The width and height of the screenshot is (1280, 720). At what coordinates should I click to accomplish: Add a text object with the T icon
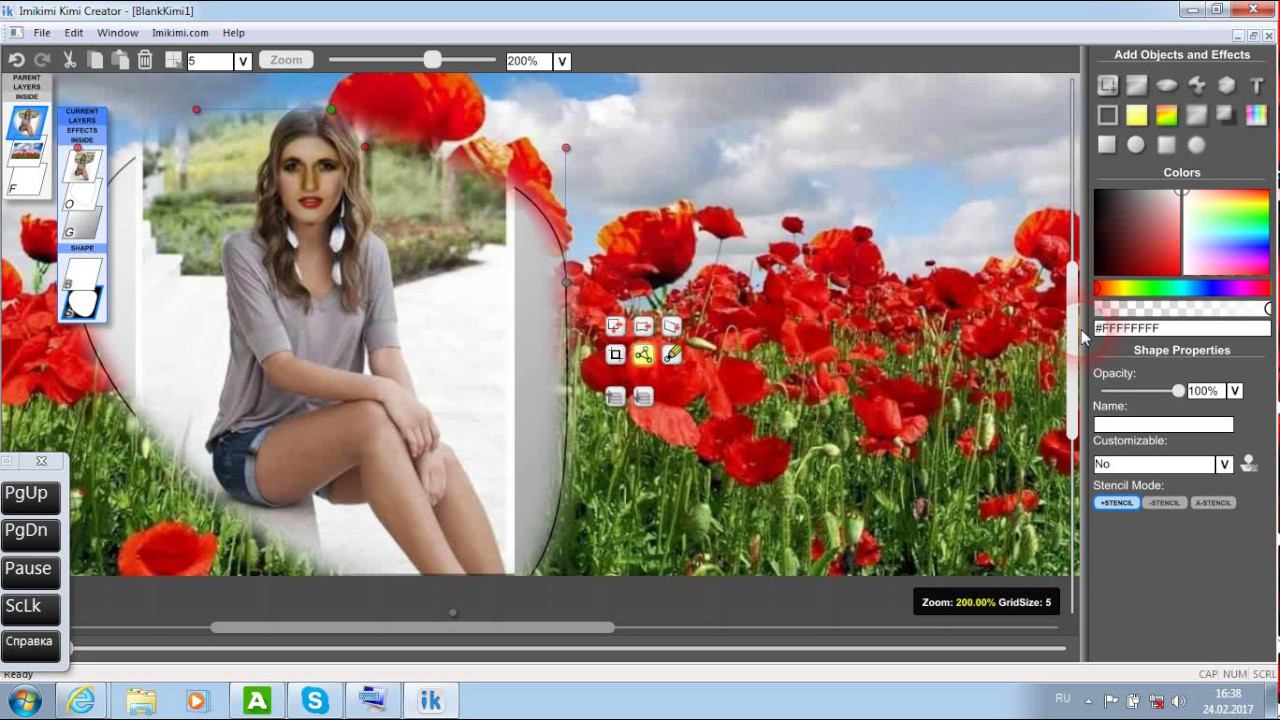pos(1257,86)
